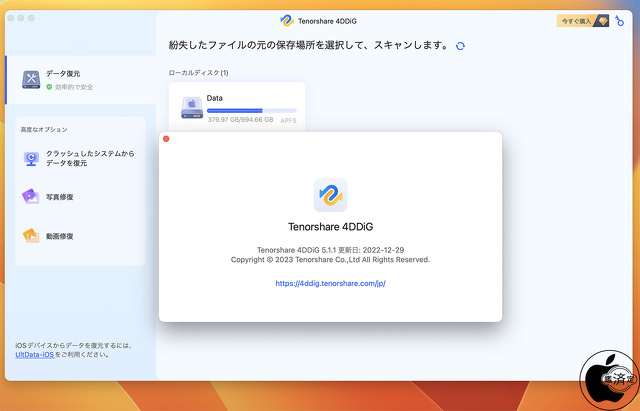Image resolution: width=640 pixels, height=411 pixels.
Task: Click the purple photo repair icon
Action: click(31, 197)
